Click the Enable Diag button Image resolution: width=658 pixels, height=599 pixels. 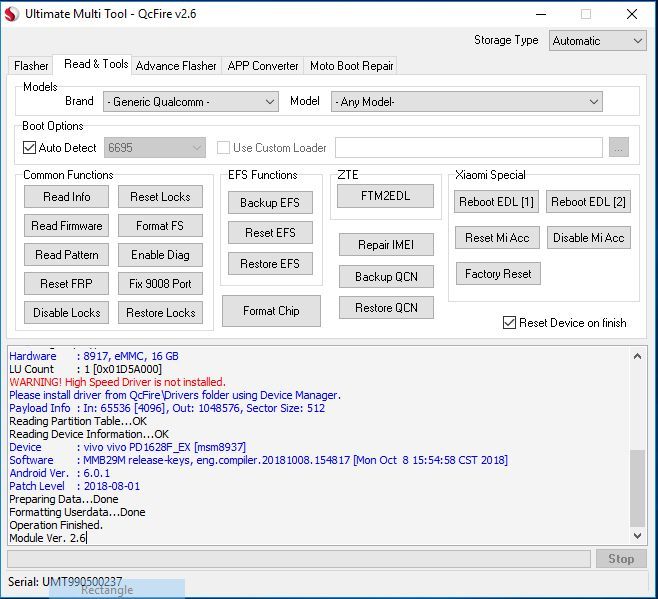(160, 255)
